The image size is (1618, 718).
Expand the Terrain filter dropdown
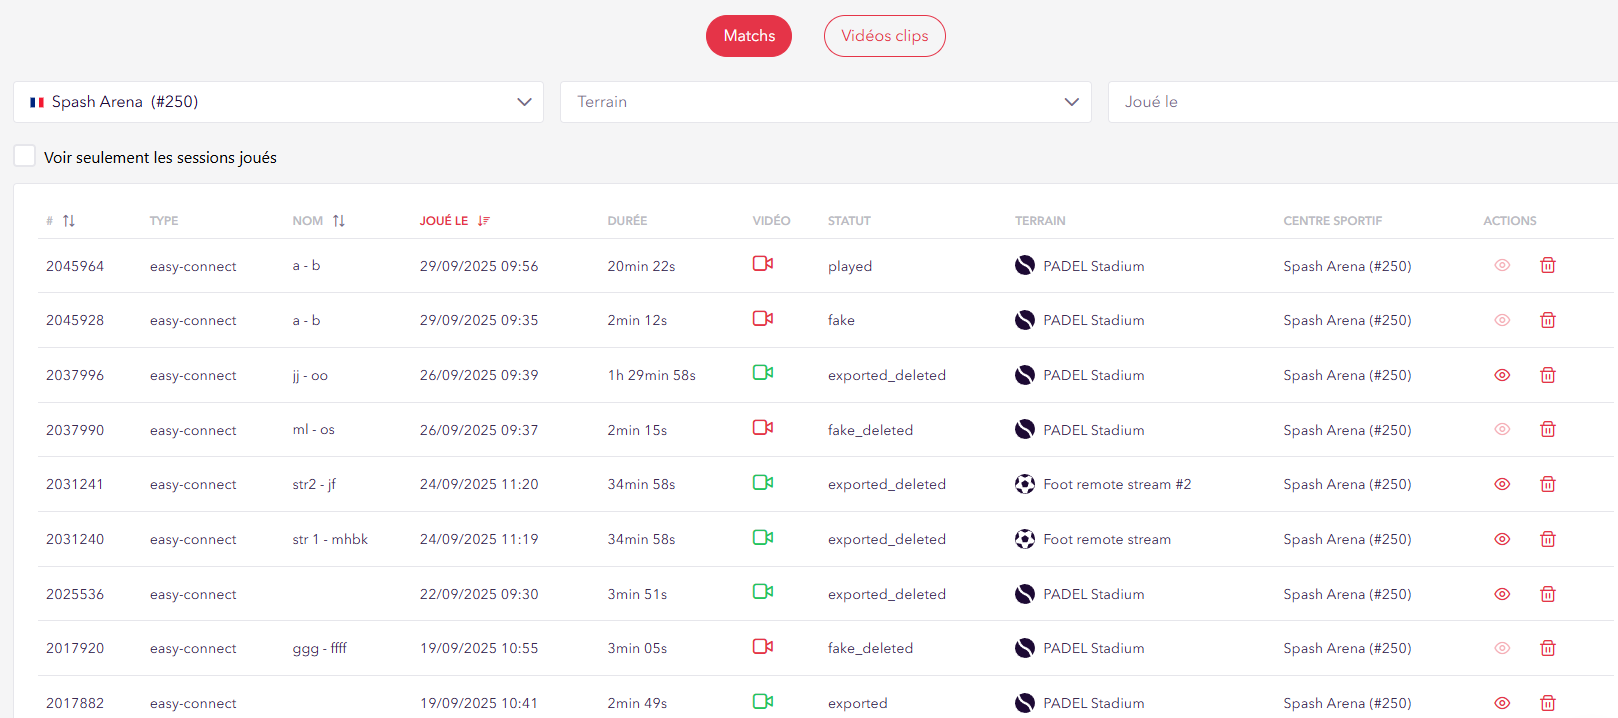[x=825, y=102]
